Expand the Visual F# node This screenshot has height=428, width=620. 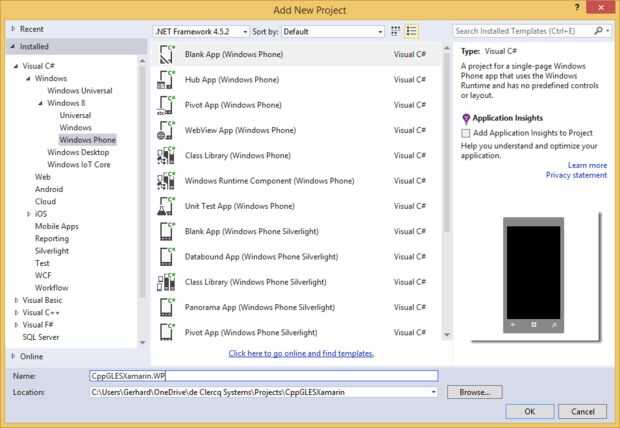click(x=16, y=325)
